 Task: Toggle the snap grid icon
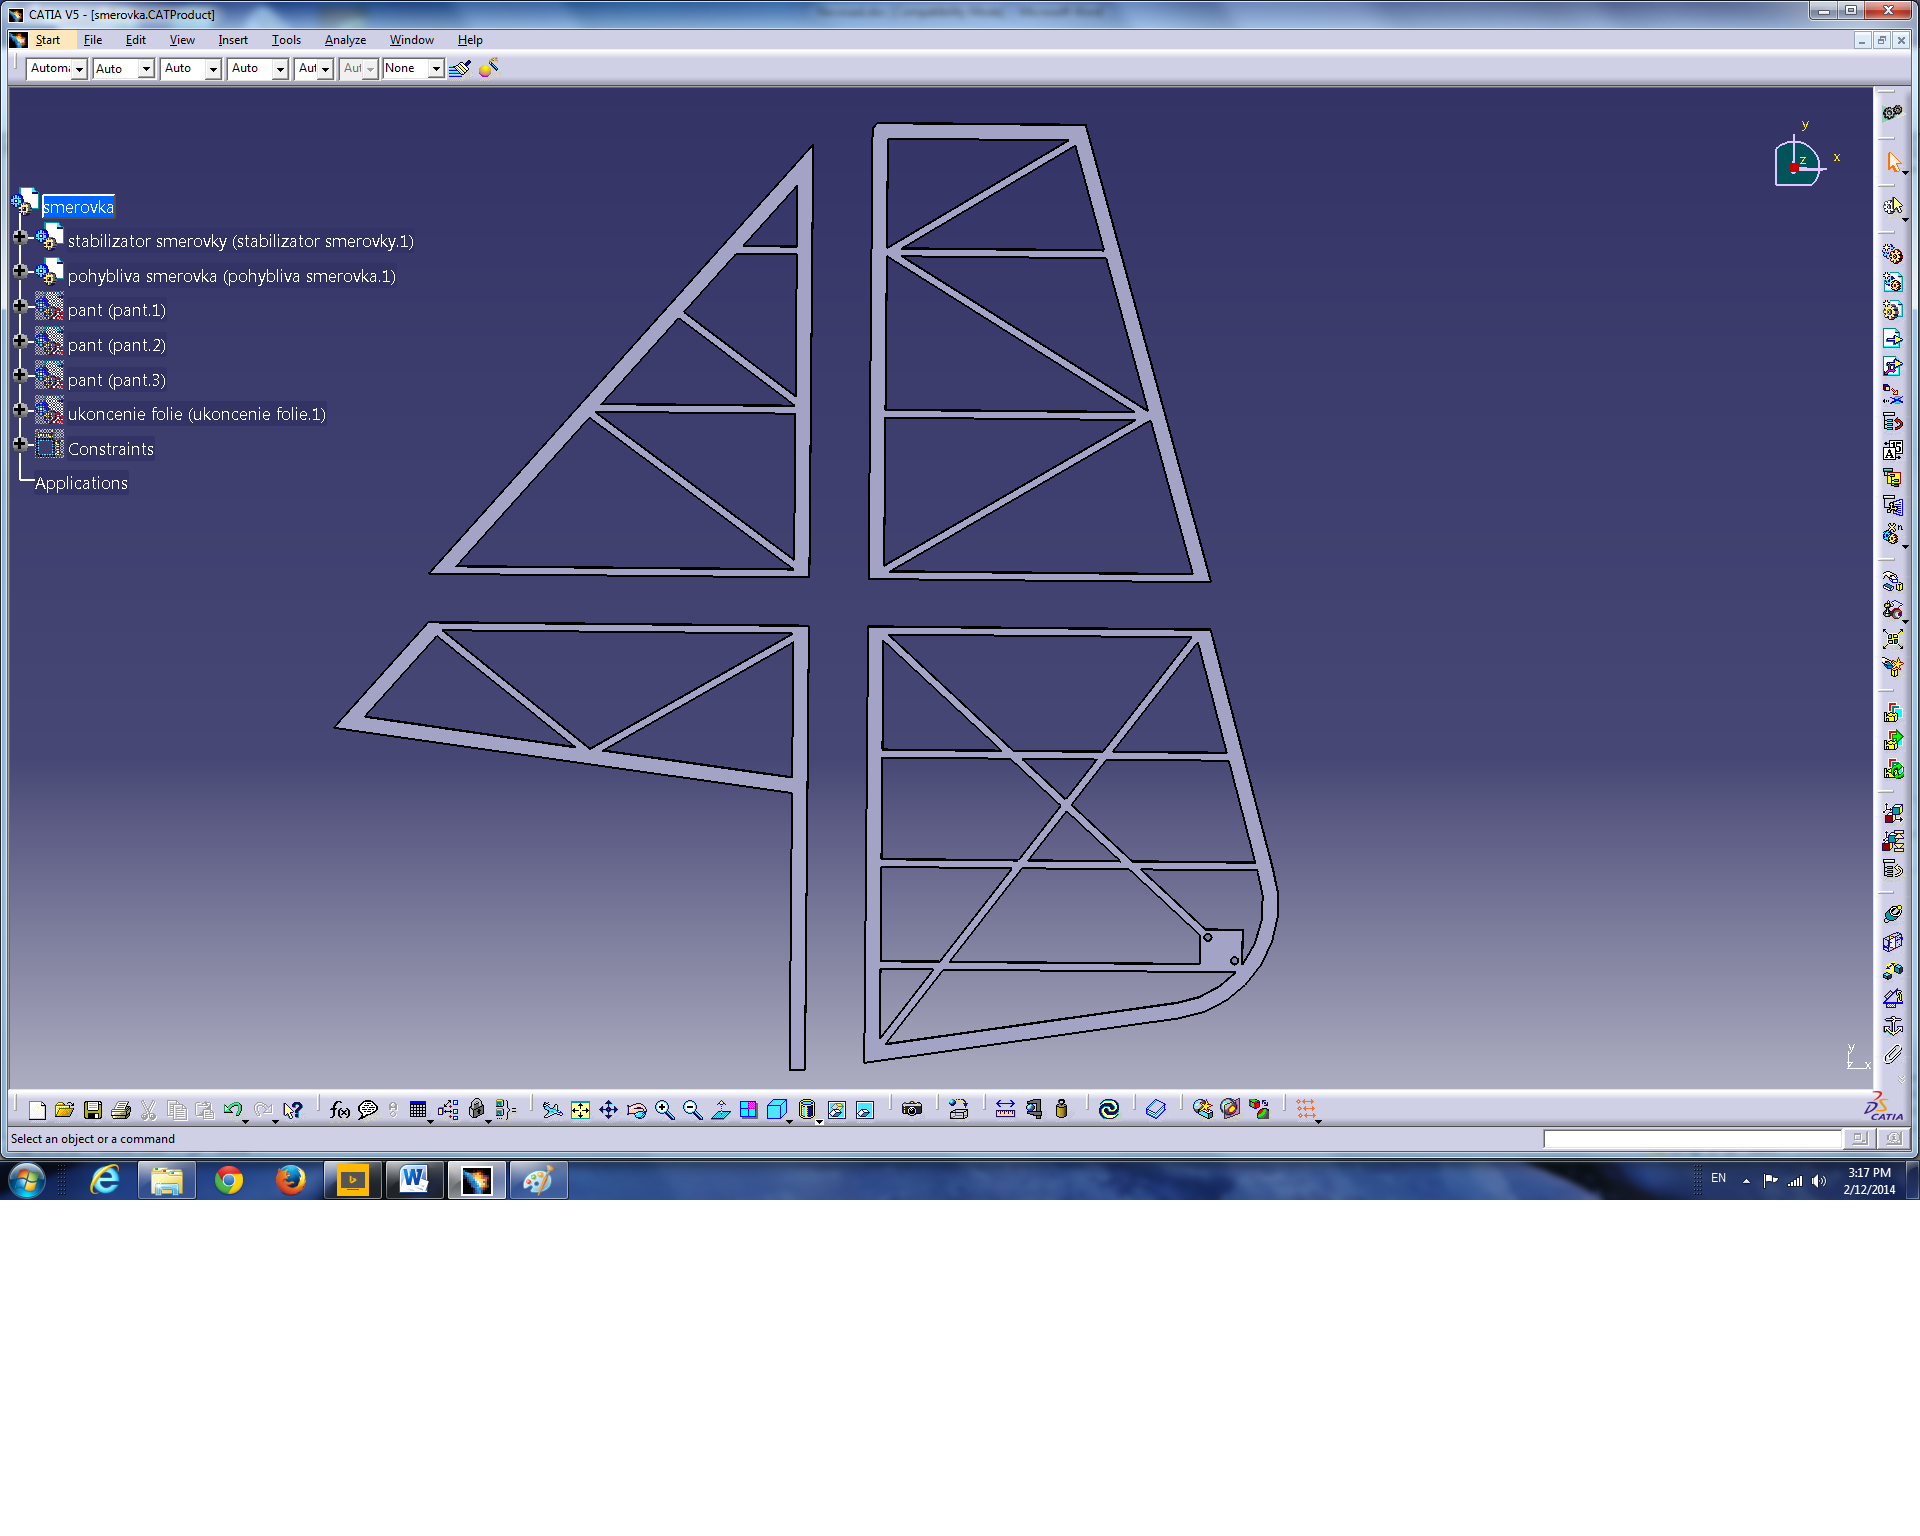point(1305,1109)
